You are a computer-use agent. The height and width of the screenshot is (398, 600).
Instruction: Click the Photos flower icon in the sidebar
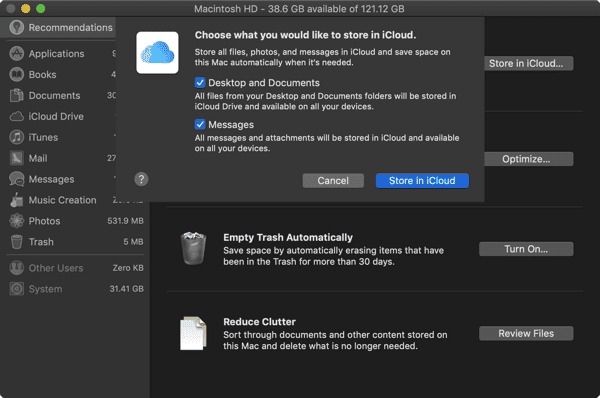coord(16,221)
